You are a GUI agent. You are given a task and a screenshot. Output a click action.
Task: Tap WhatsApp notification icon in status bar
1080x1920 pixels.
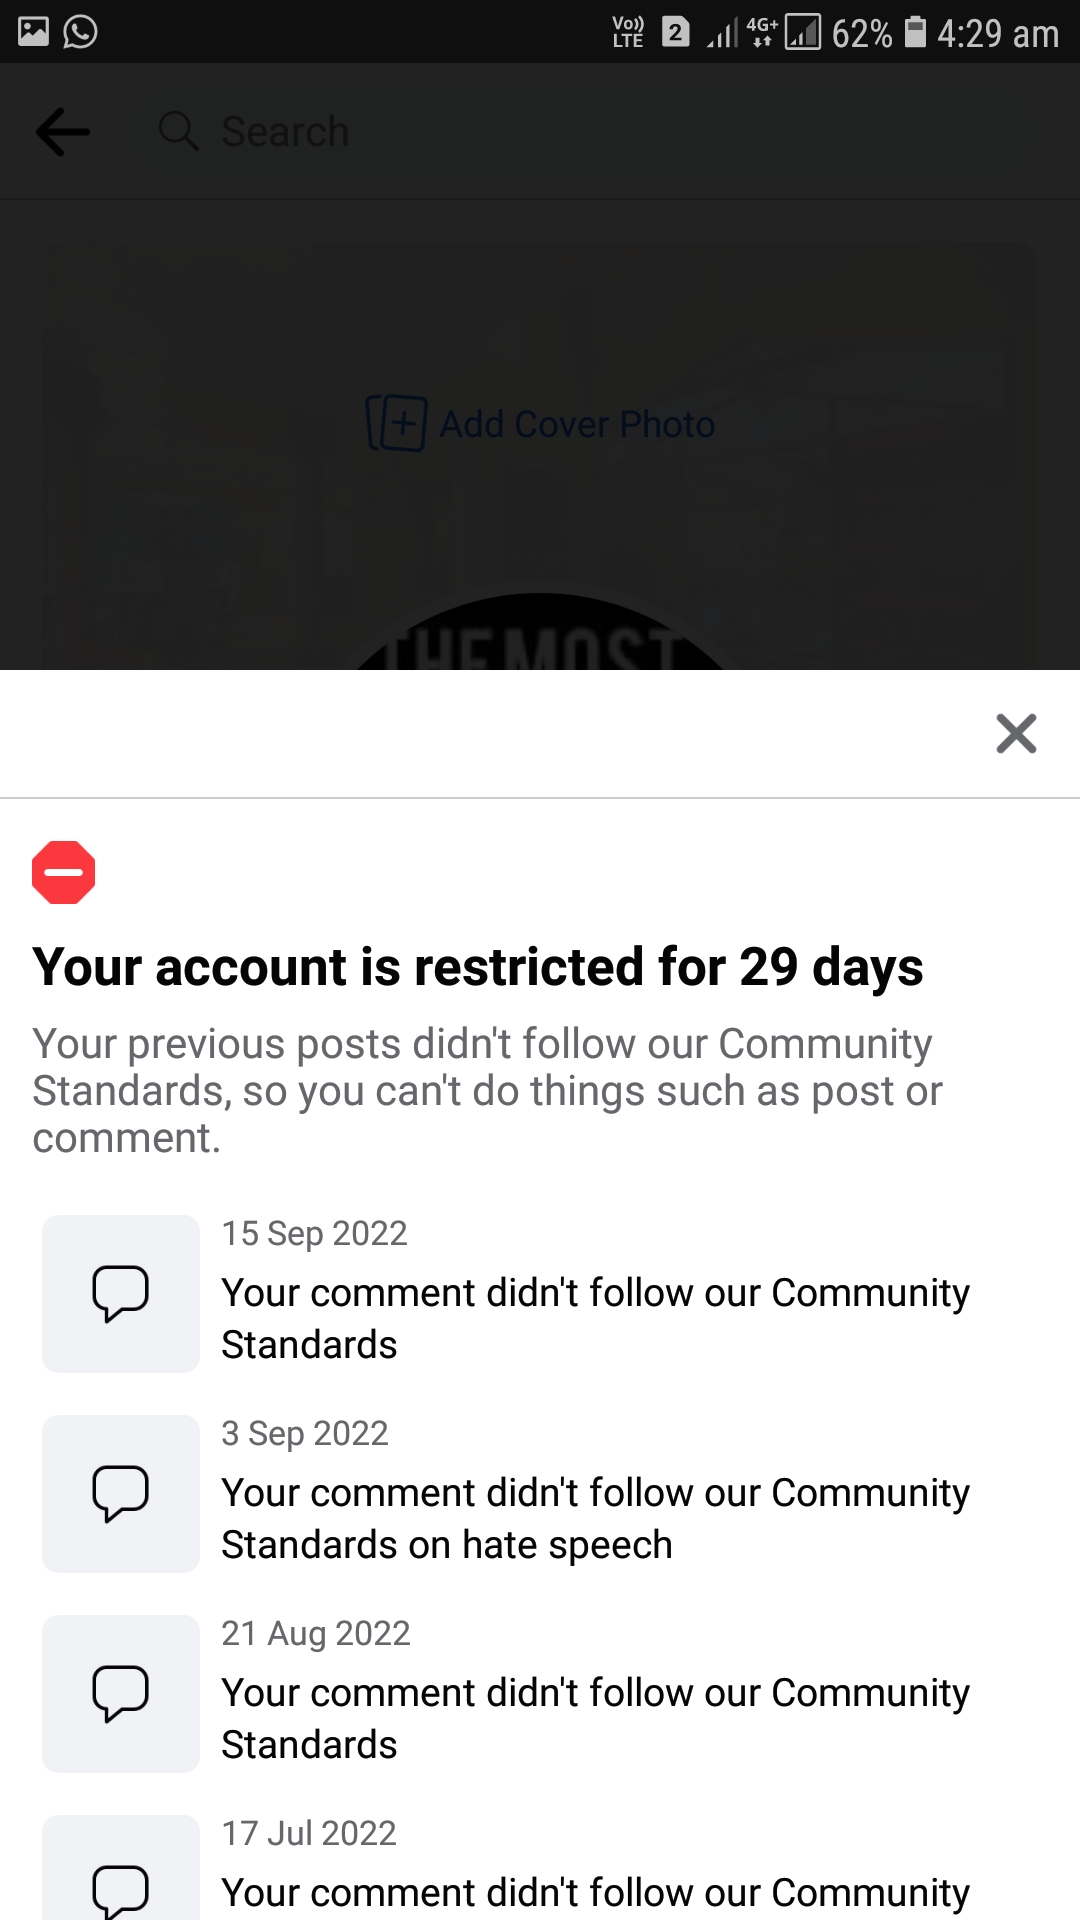coord(80,32)
